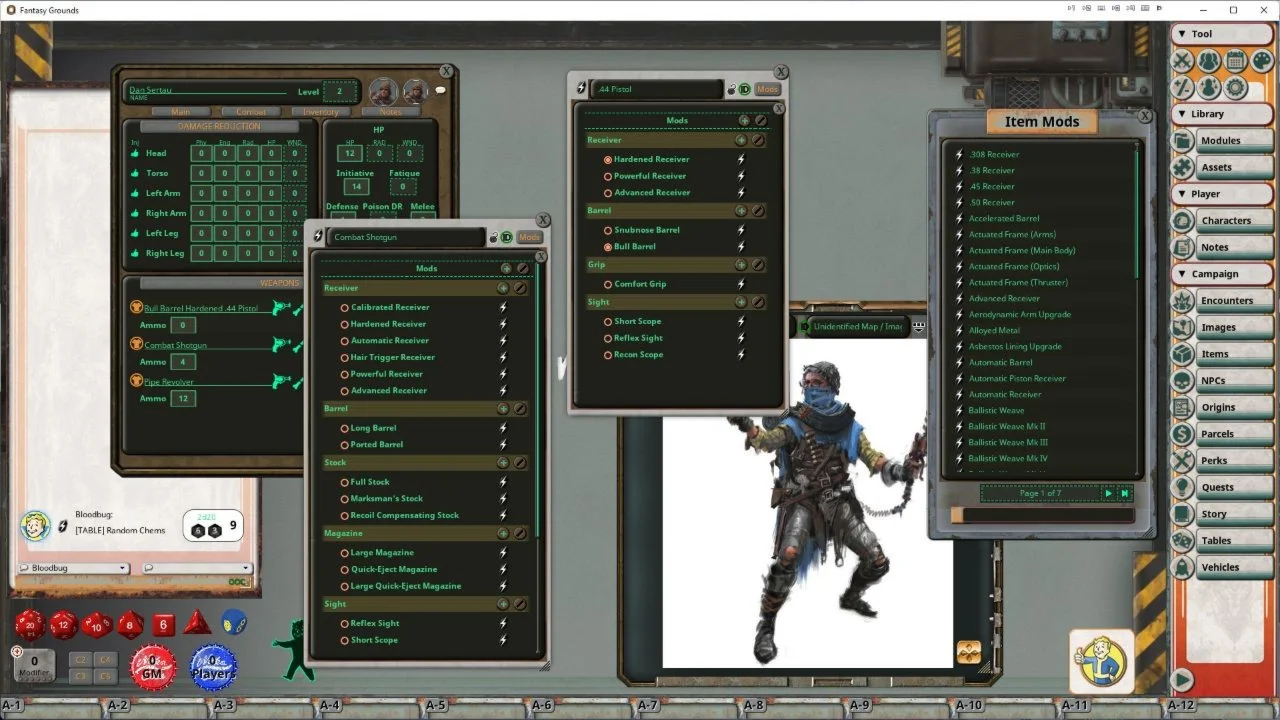Click the Mods tab on Combat Shotgun window
The height and width of the screenshot is (720, 1280).
[530, 237]
